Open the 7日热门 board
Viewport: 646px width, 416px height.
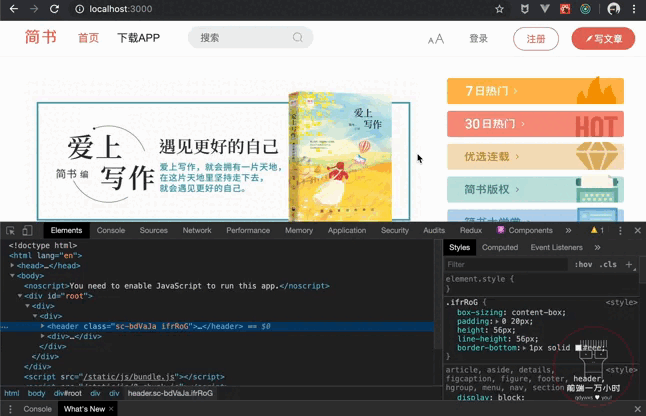point(535,91)
